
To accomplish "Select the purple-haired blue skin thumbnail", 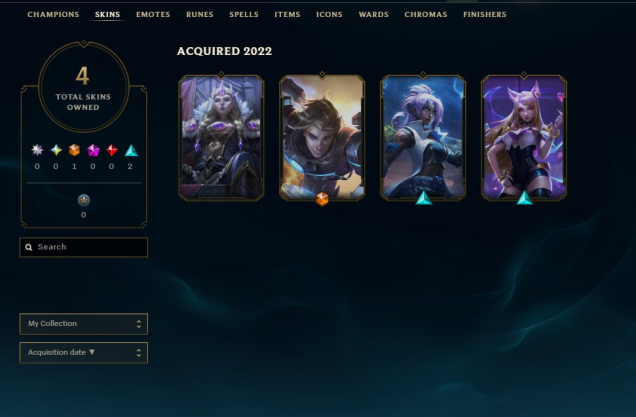I will tap(423, 138).
